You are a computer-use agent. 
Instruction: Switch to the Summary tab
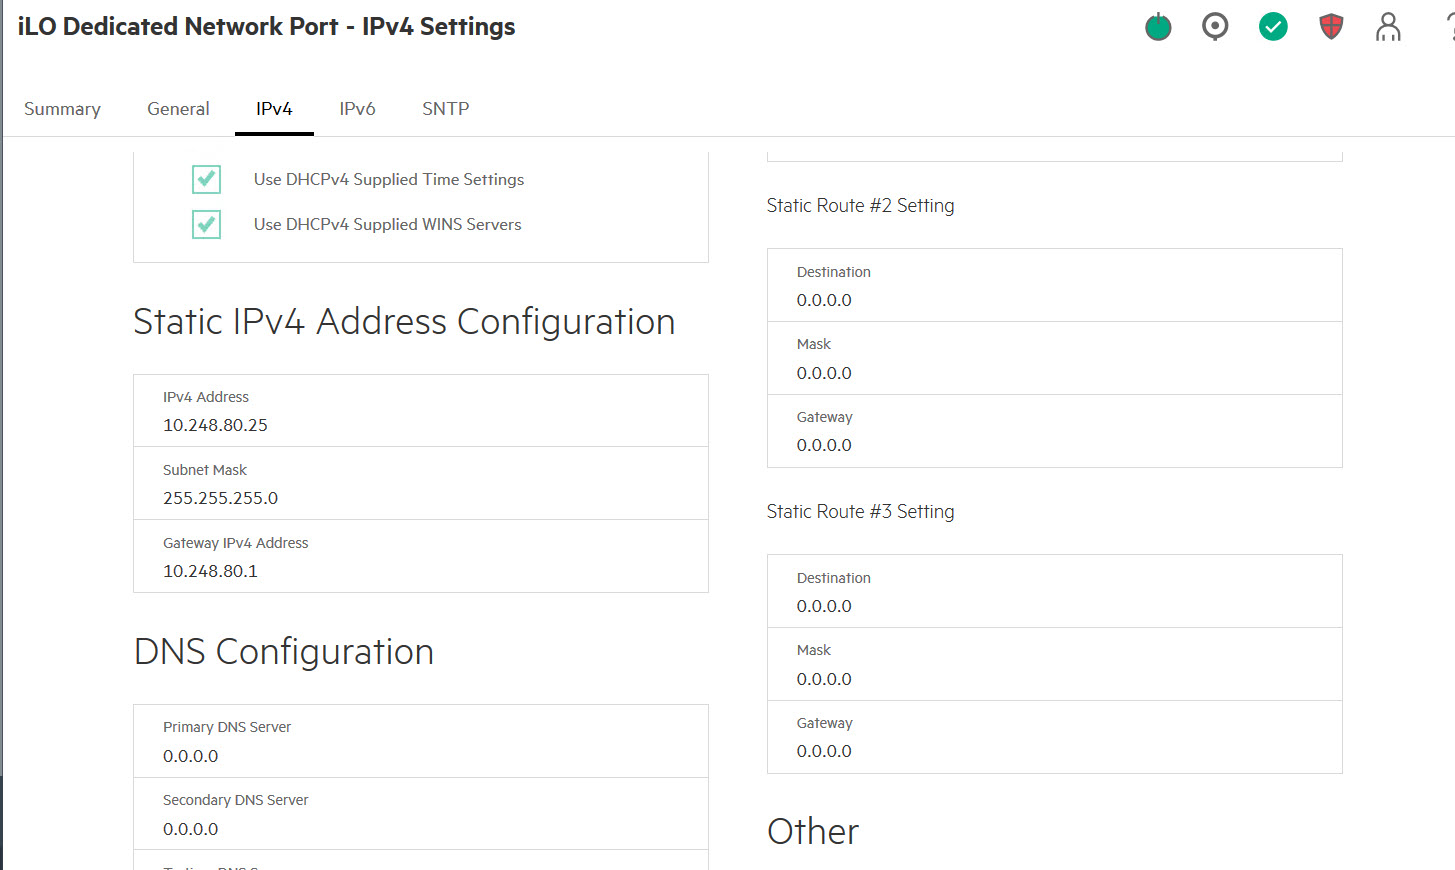(x=62, y=109)
